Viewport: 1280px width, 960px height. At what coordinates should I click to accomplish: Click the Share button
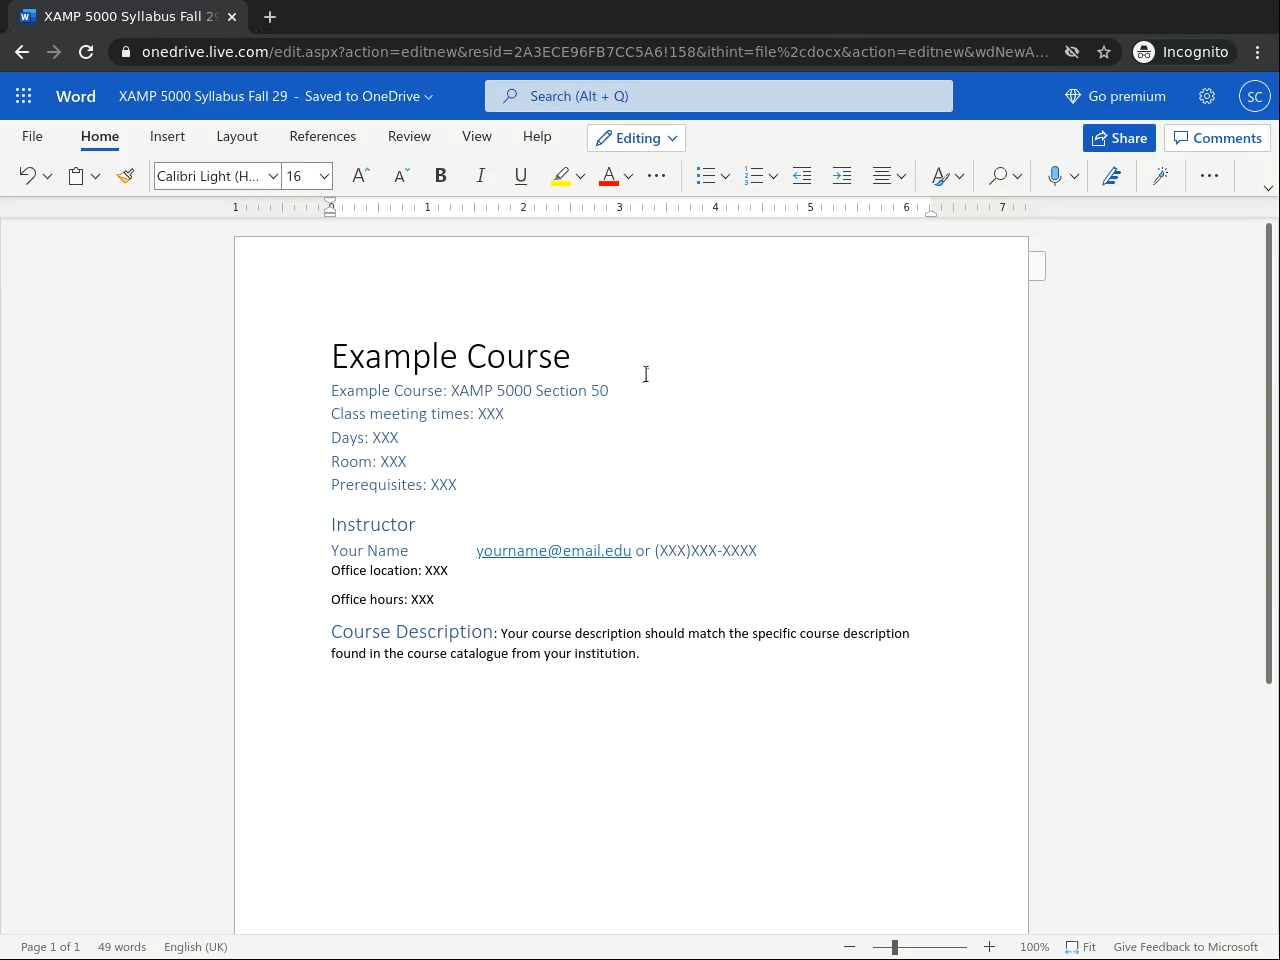click(1119, 138)
